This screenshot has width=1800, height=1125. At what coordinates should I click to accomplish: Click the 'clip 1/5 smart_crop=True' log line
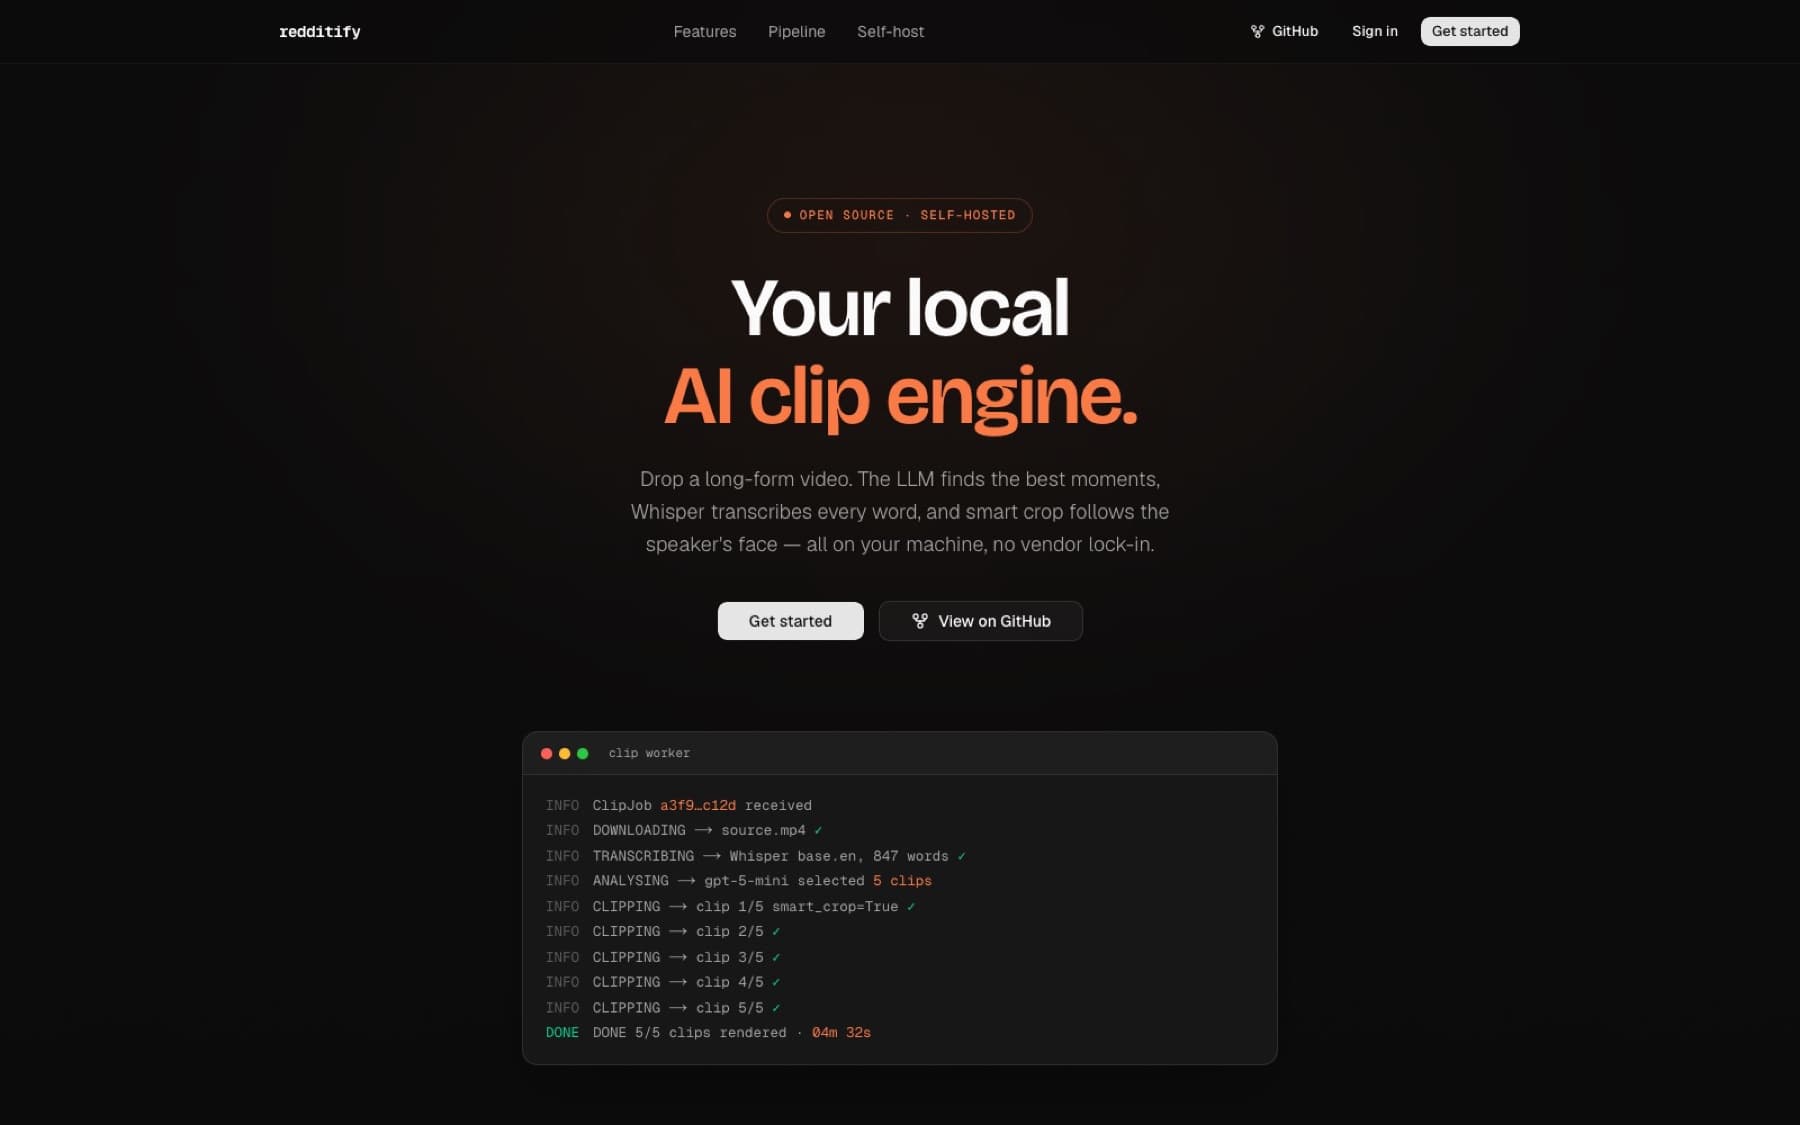coord(731,907)
